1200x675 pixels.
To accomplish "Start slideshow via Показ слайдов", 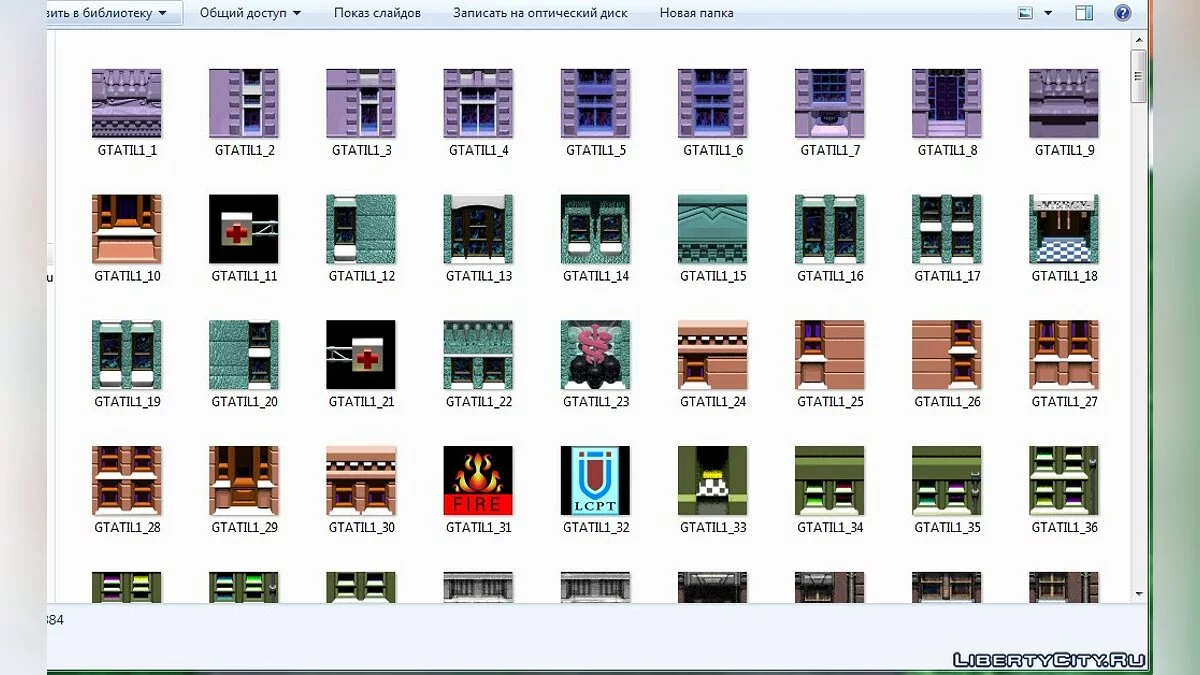I will [x=377, y=13].
